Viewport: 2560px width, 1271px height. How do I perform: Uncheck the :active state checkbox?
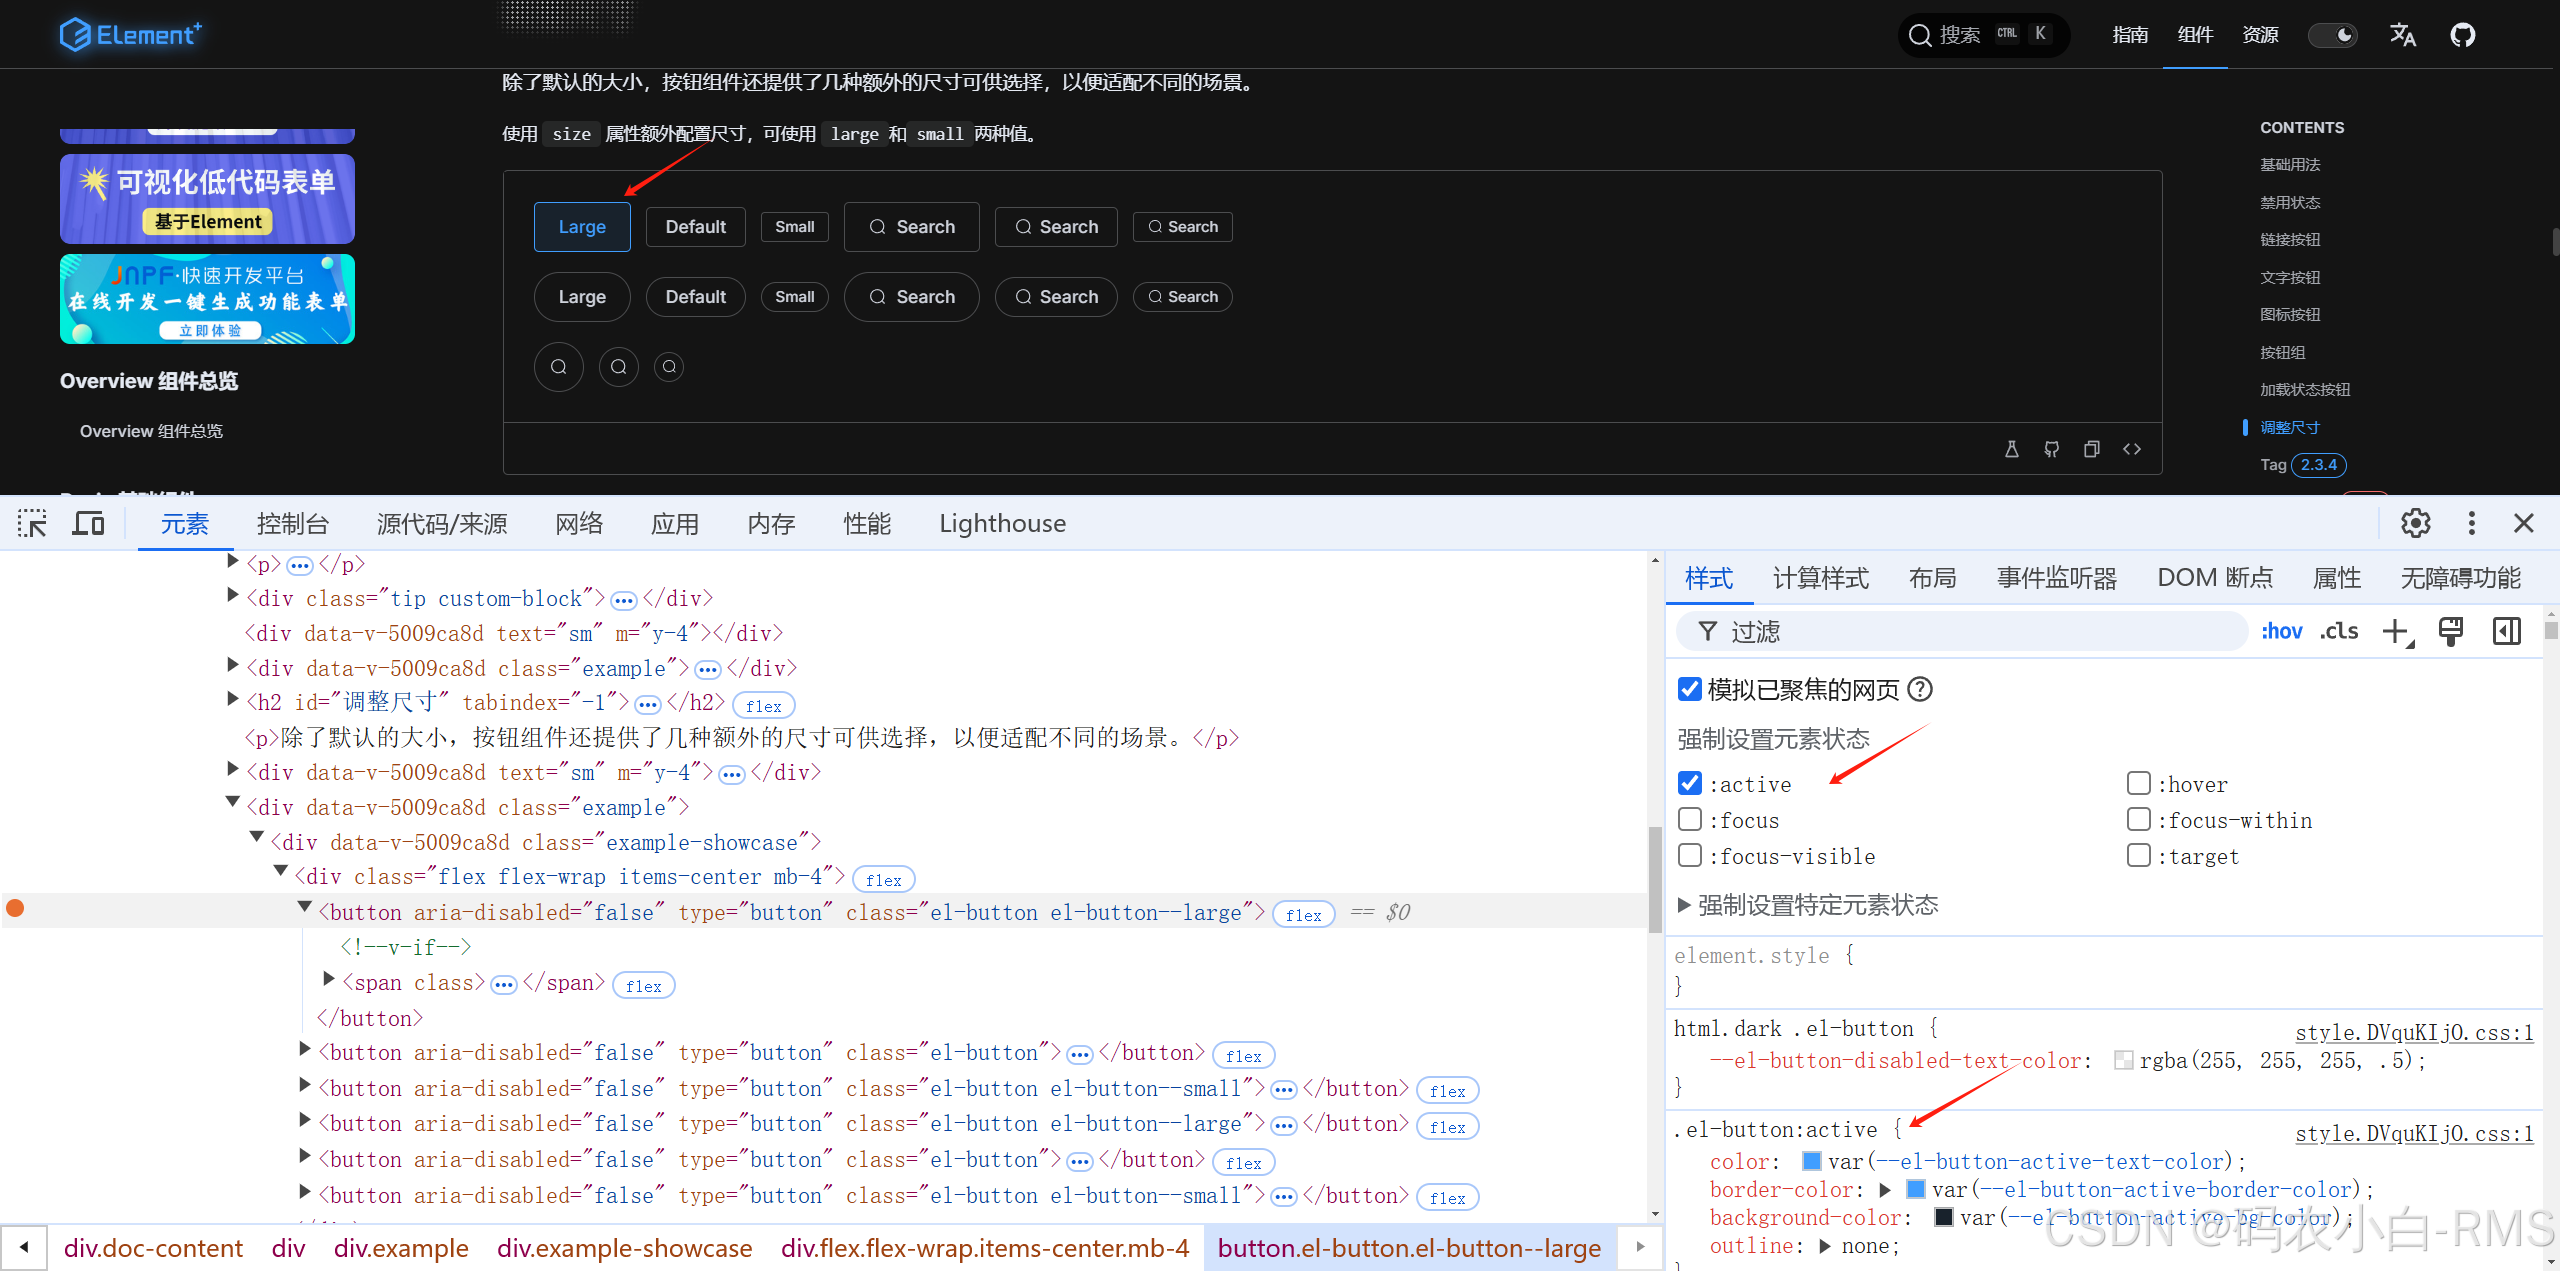(1690, 783)
